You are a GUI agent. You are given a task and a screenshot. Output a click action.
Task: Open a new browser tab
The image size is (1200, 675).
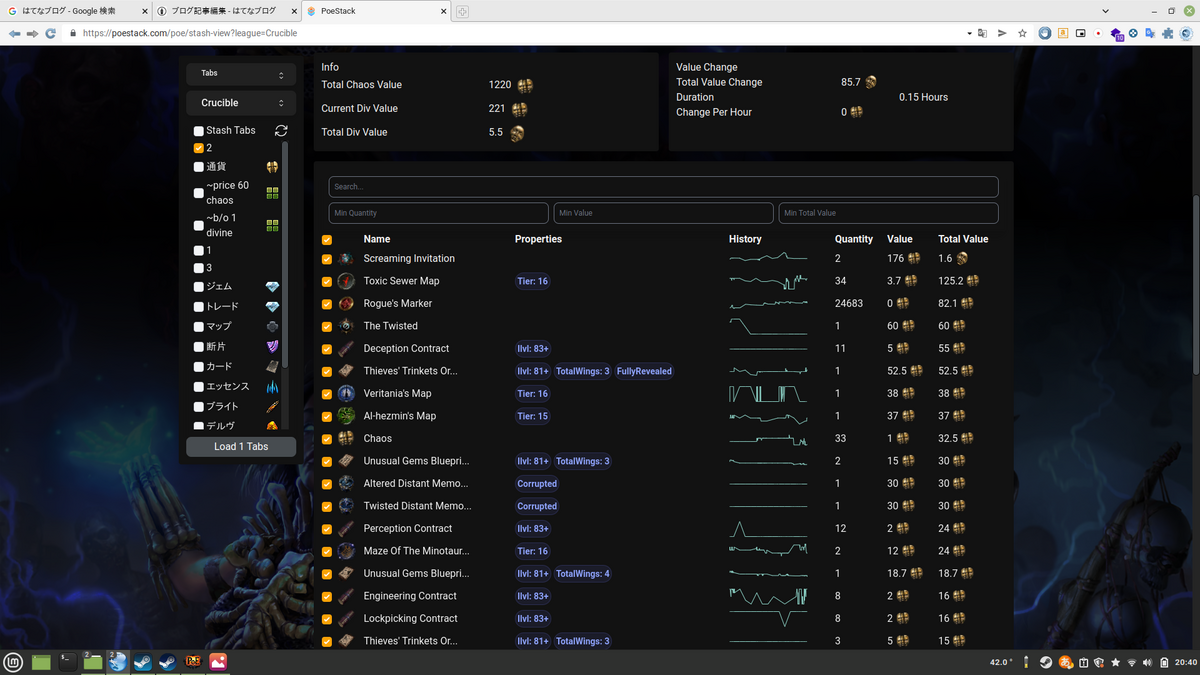tap(462, 11)
